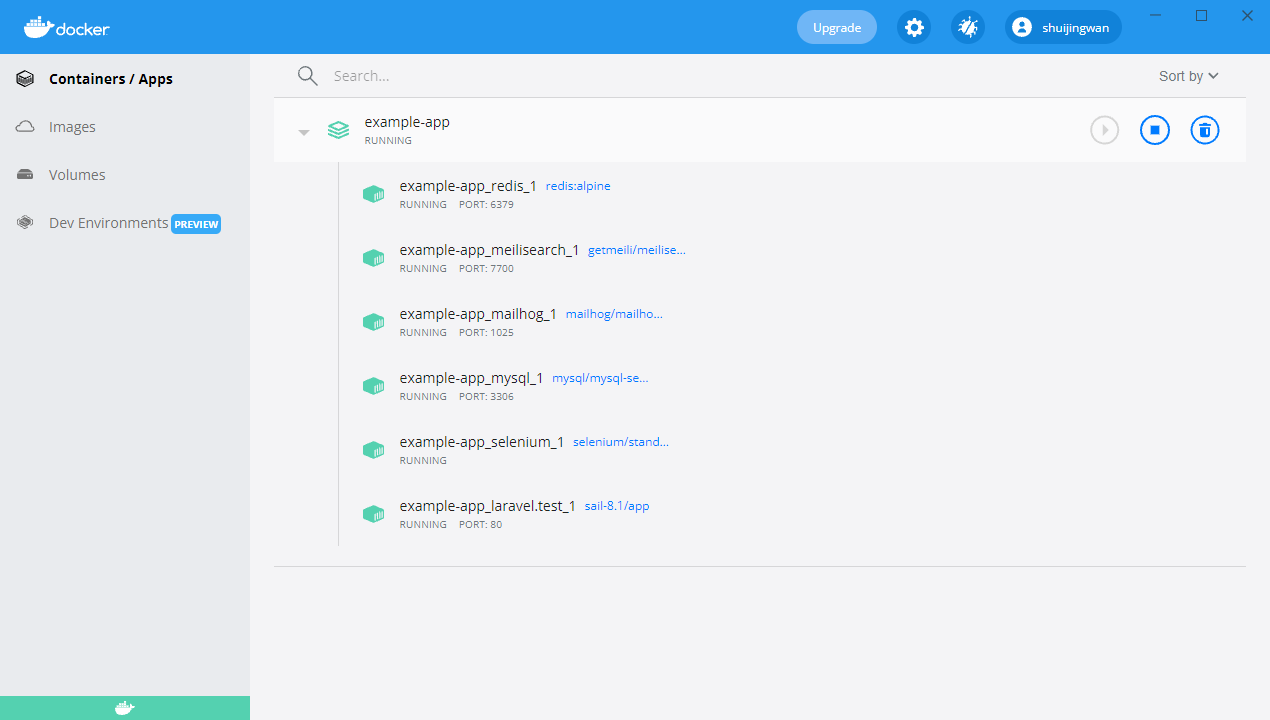Select the example-app_mysql_1 container
This screenshot has height=720, width=1270.
tap(471, 378)
